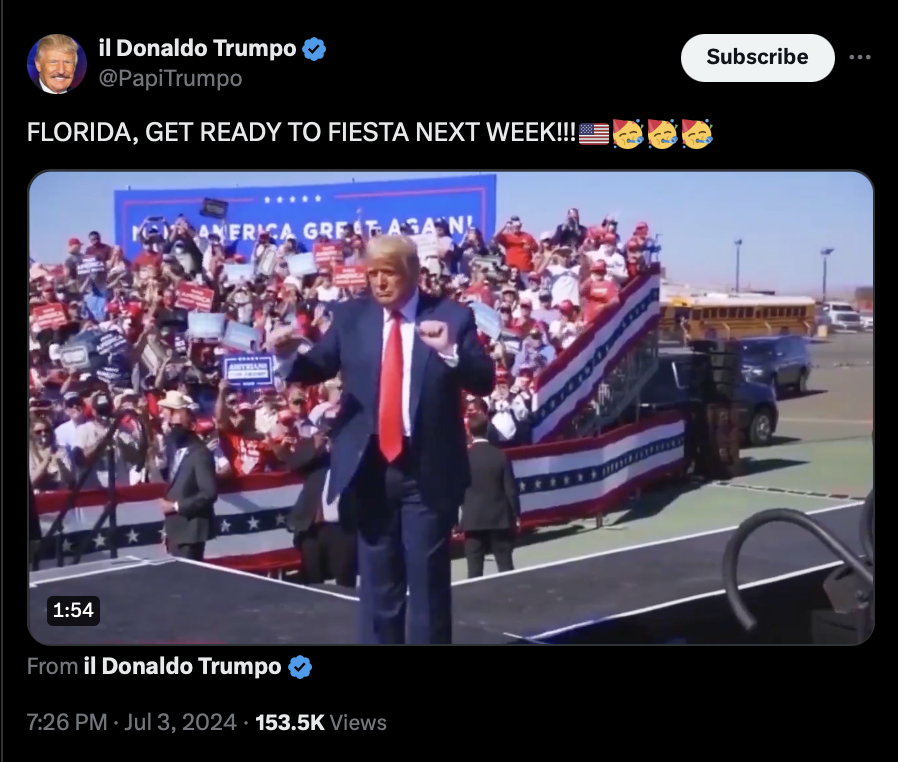The image size is (898, 762).
Task: Click the 153.5K Views counter
Action: coord(321,722)
